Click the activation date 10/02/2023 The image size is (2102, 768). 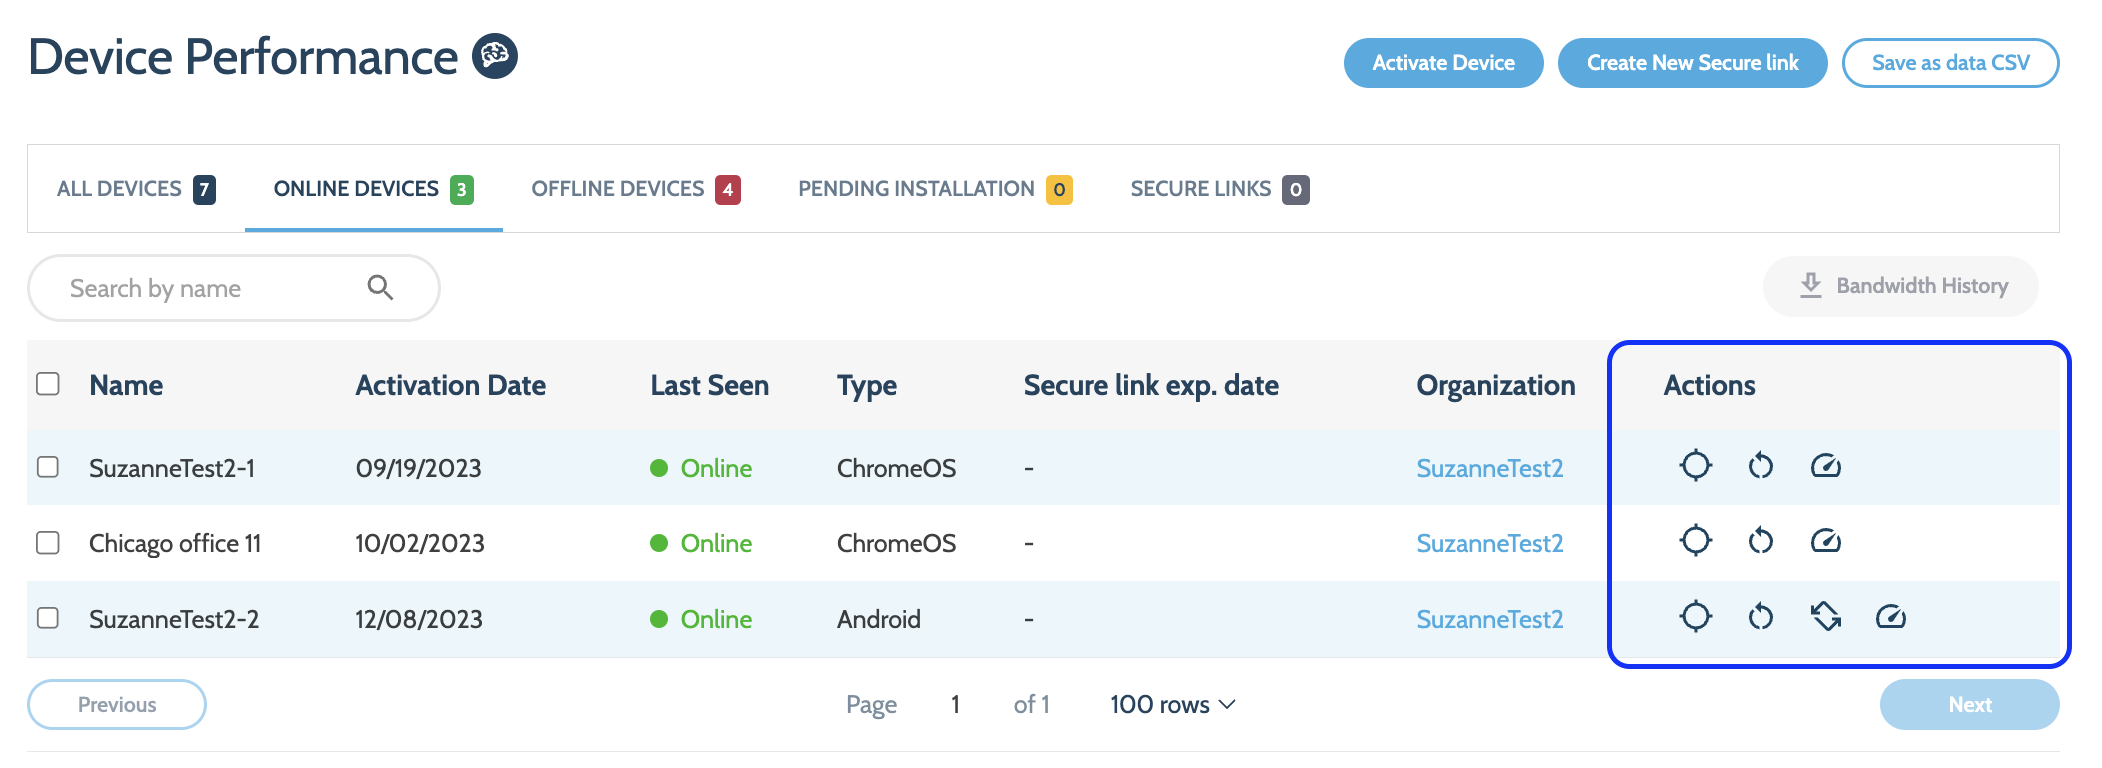(420, 543)
